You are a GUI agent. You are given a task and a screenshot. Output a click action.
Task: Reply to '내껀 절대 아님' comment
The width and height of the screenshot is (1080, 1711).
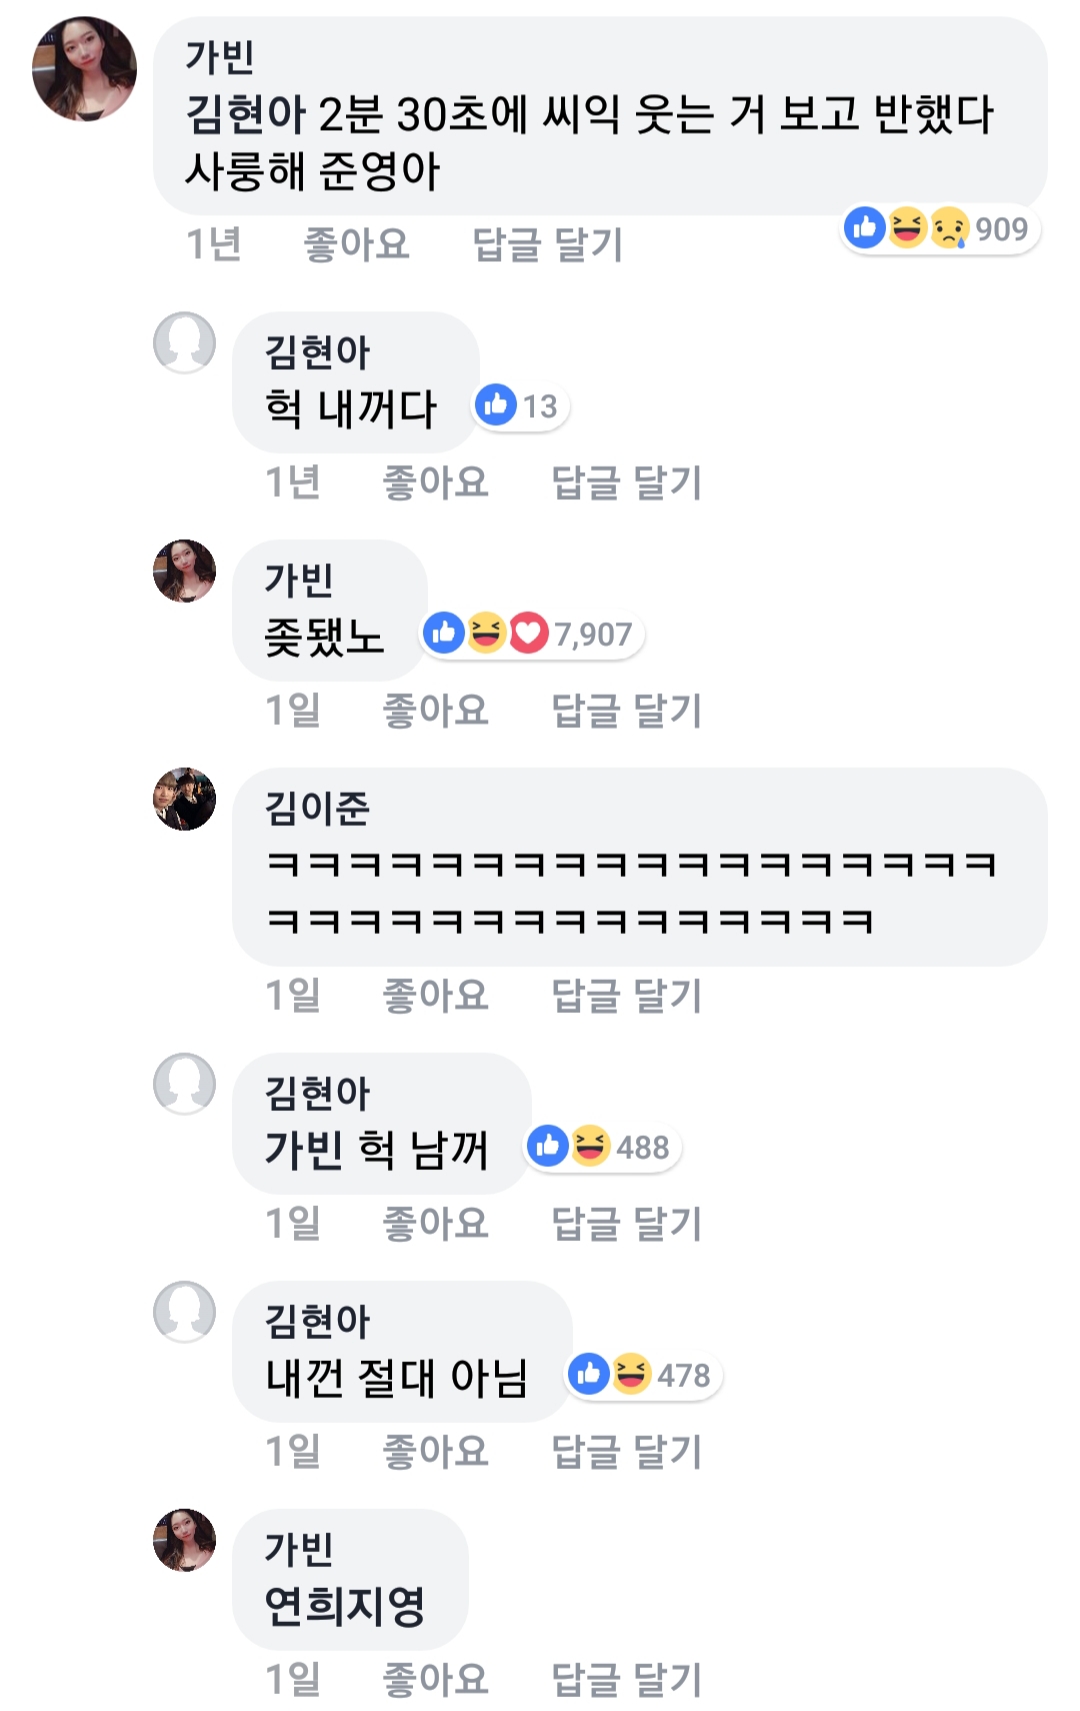(x=626, y=1451)
